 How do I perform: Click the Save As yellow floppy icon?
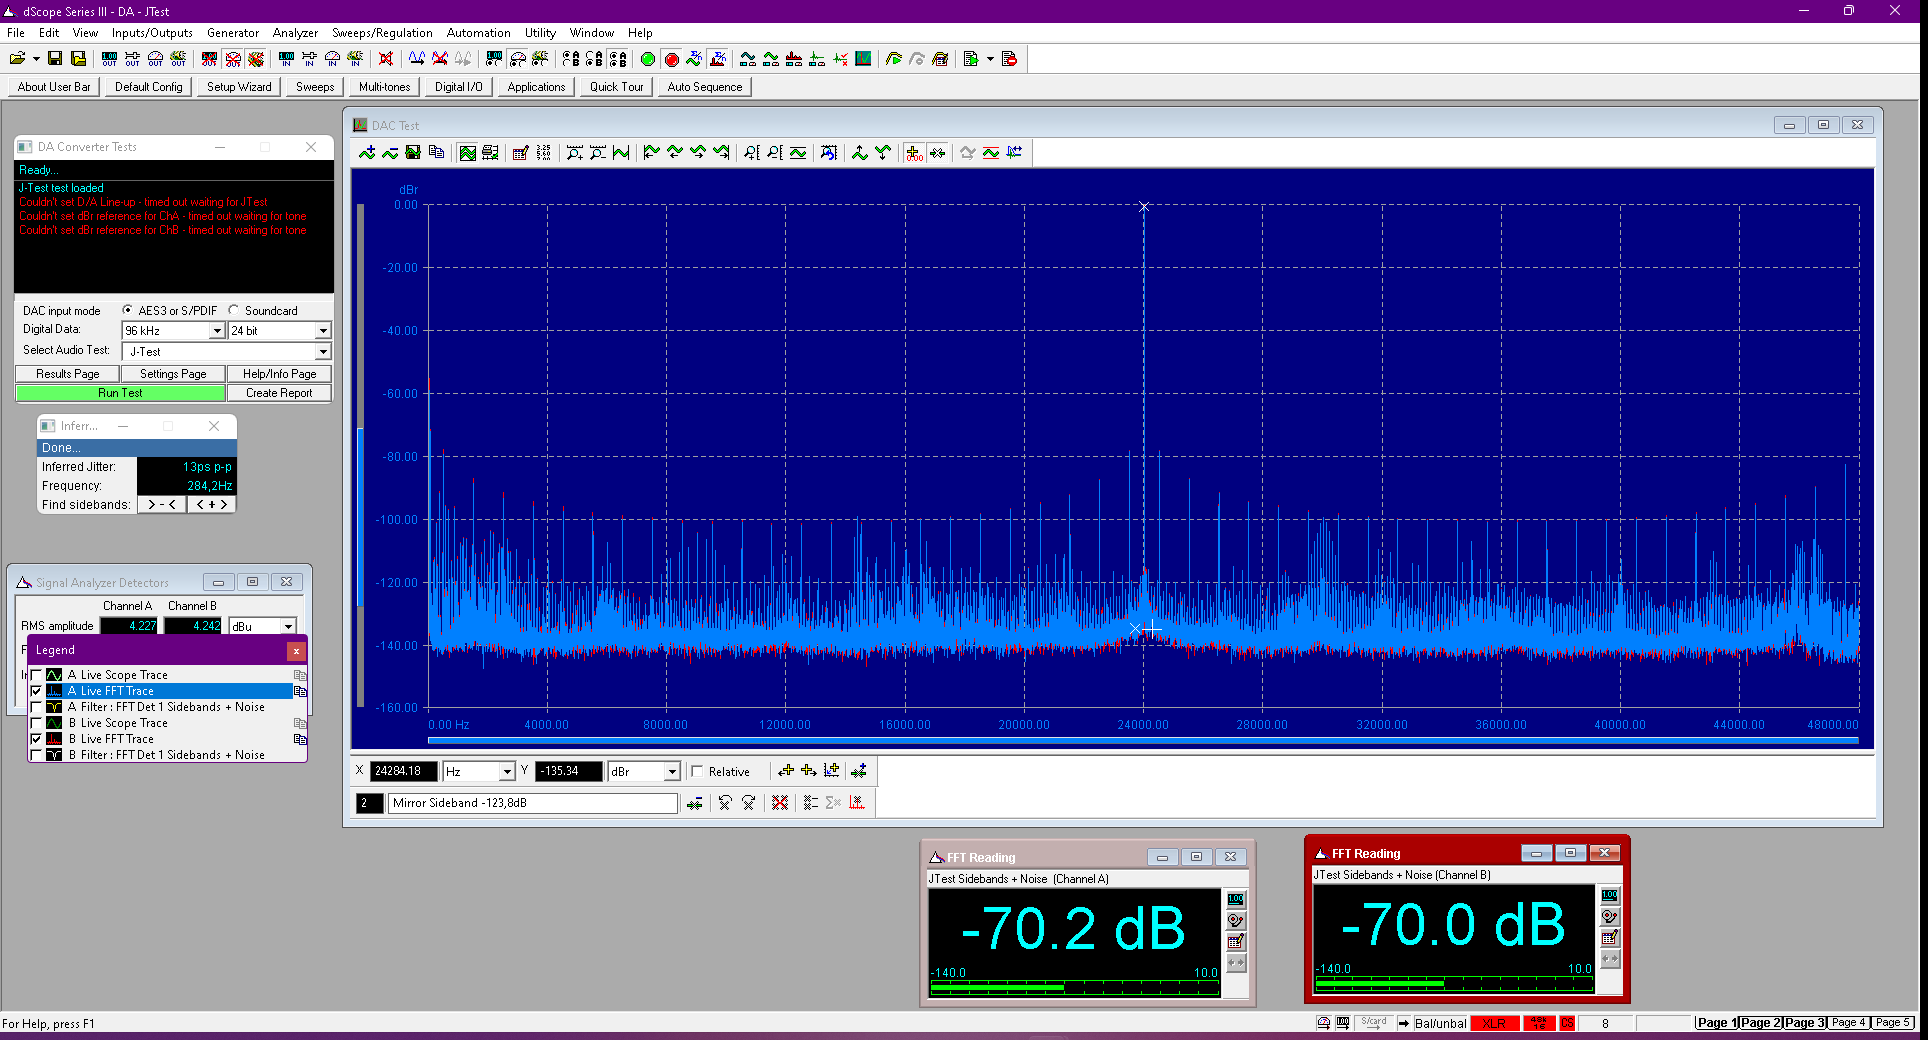(78, 59)
